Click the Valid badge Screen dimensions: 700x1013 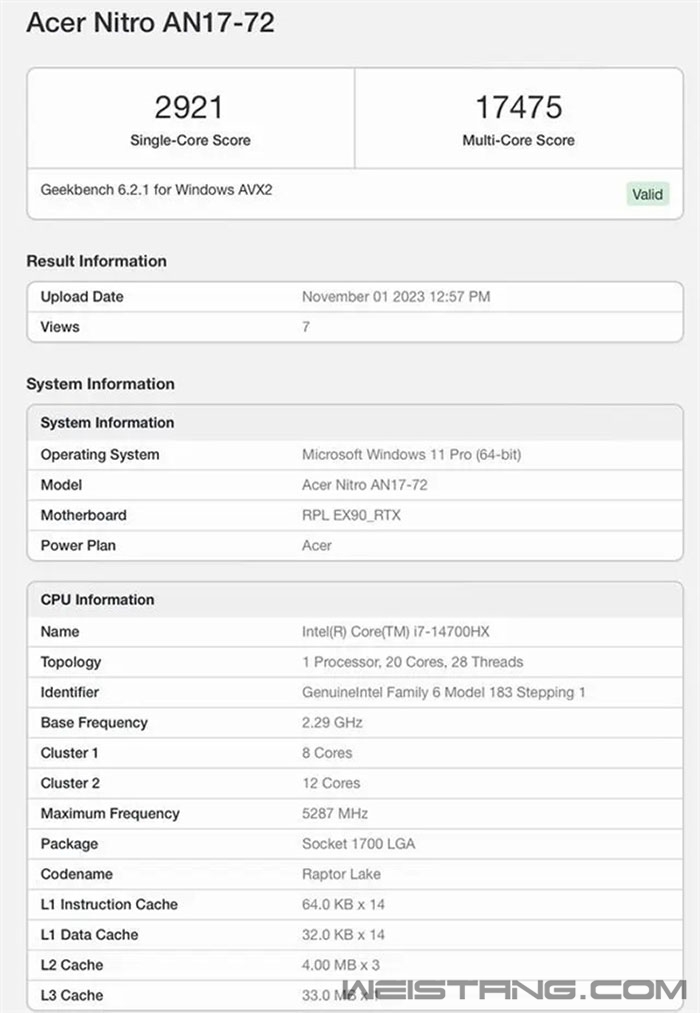(647, 194)
